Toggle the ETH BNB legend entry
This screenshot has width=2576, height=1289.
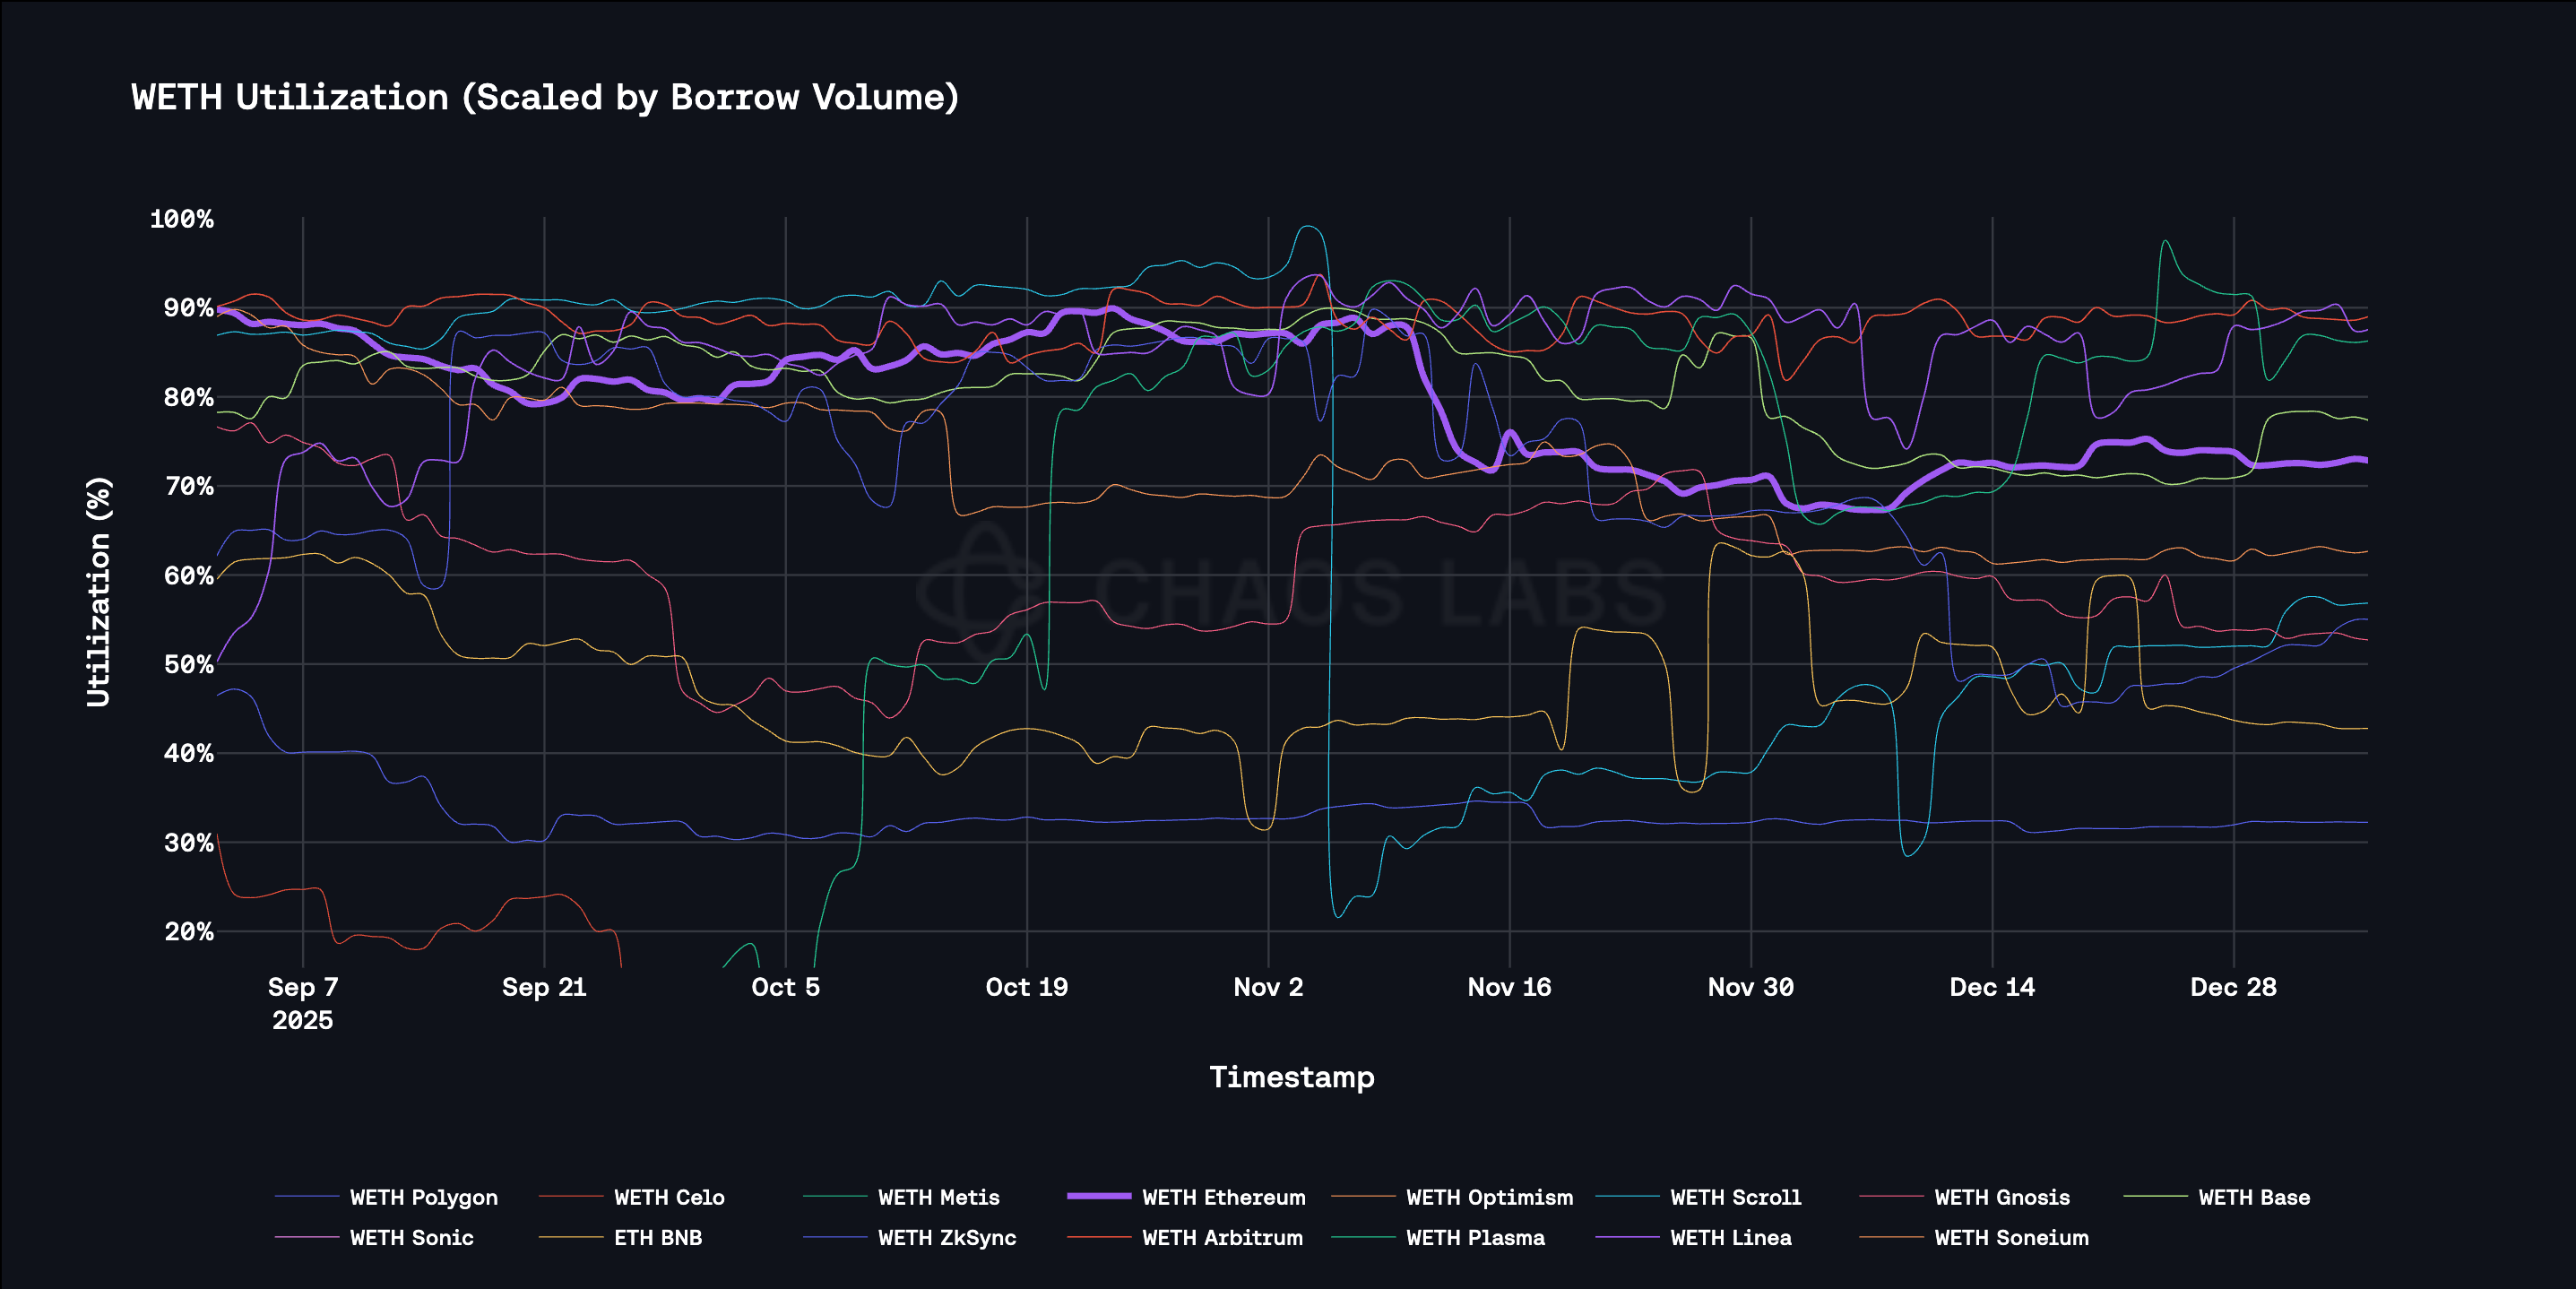(x=657, y=1237)
